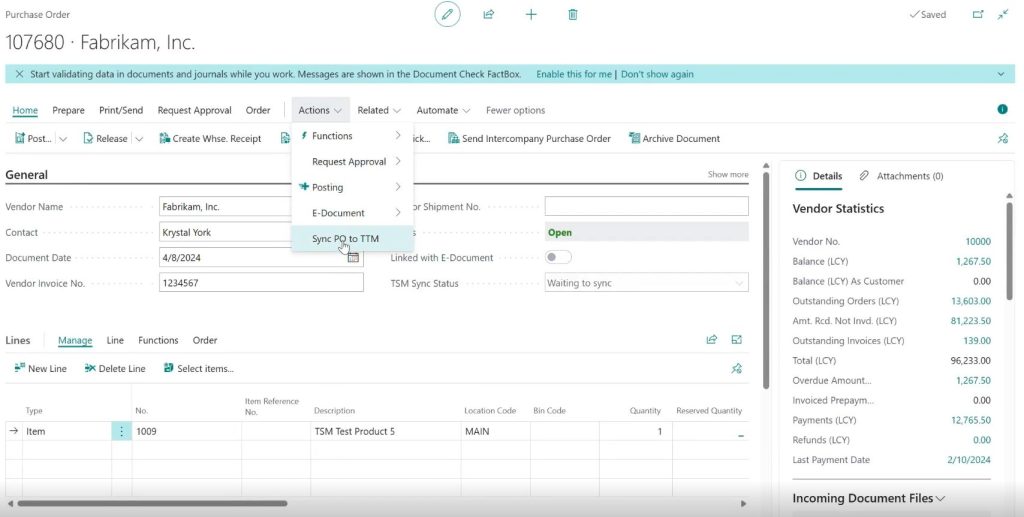1024x517 pixels.
Task: Expand the Functions submenu
Action: (x=350, y=136)
